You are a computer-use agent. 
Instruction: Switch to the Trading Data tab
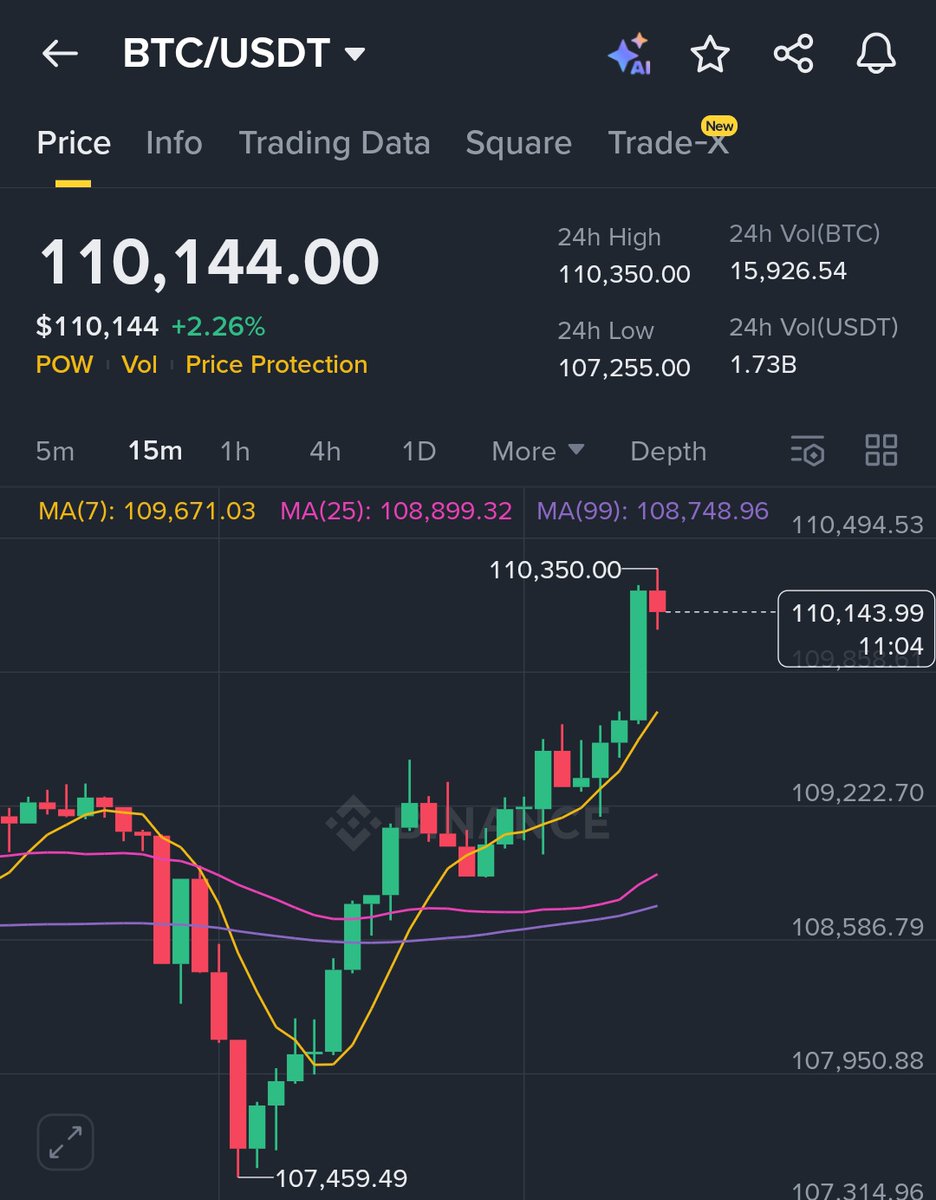334,143
